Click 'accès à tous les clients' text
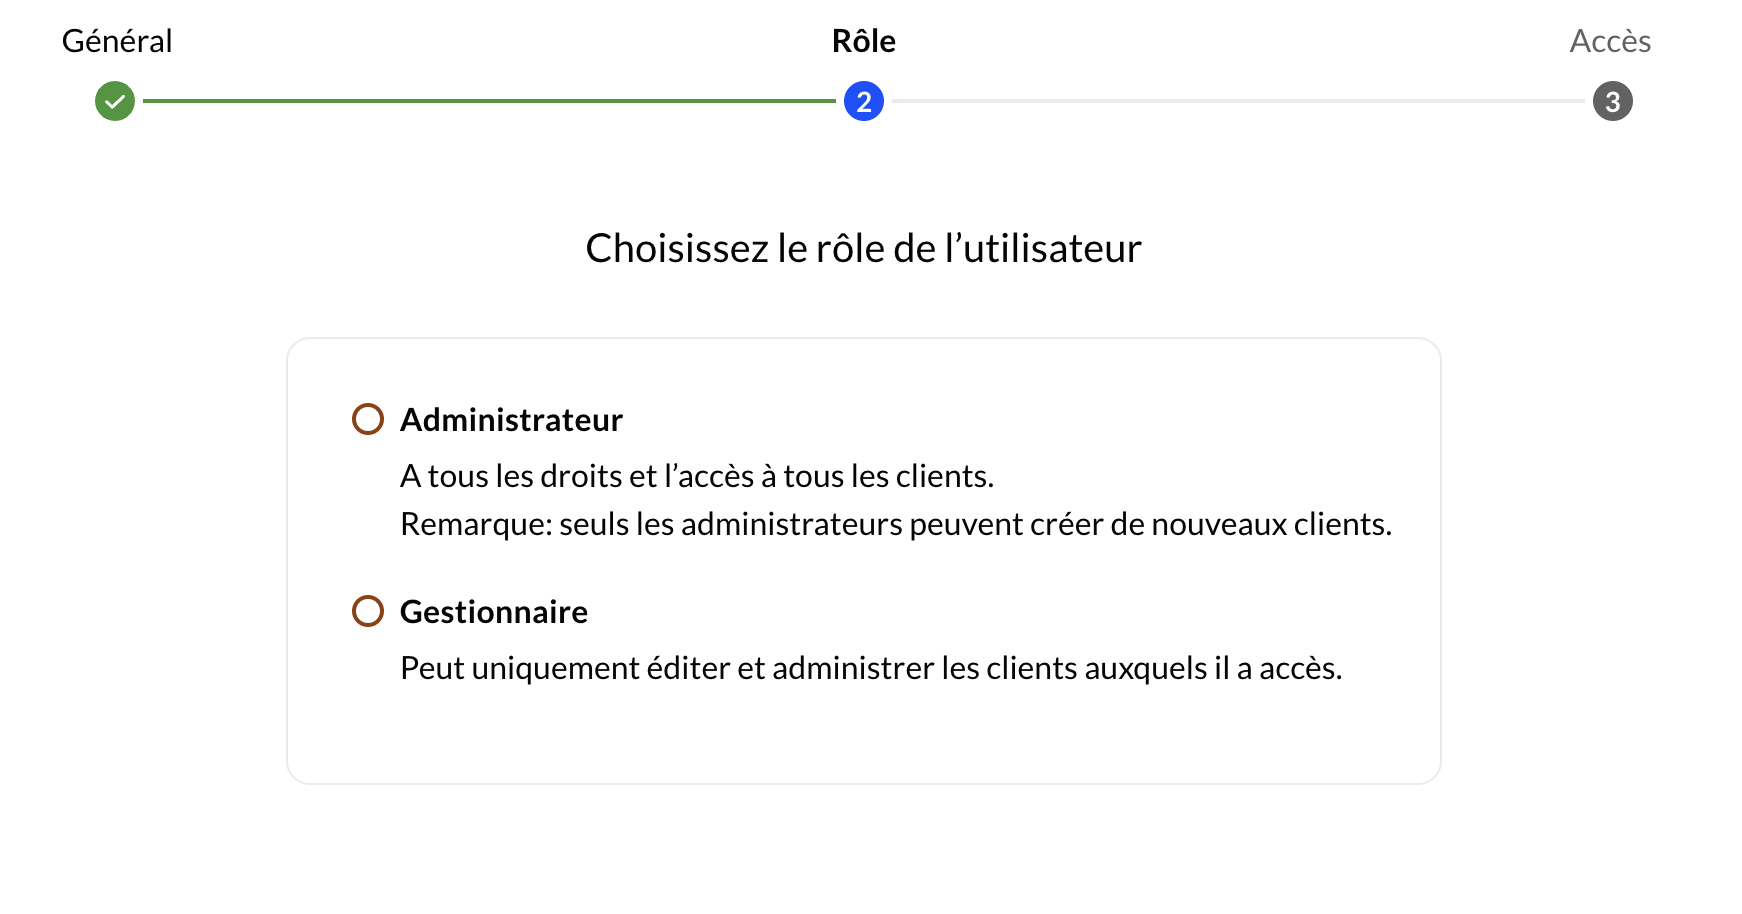The image size is (1742, 914). point(829,476)
